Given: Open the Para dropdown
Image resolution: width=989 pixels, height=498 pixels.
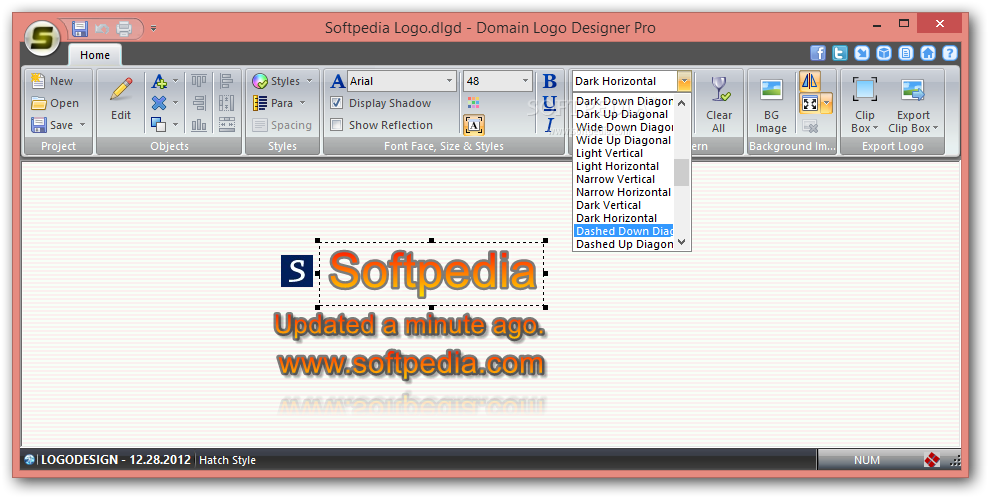Looking at the screenshot, I should [x=279, y=103].
